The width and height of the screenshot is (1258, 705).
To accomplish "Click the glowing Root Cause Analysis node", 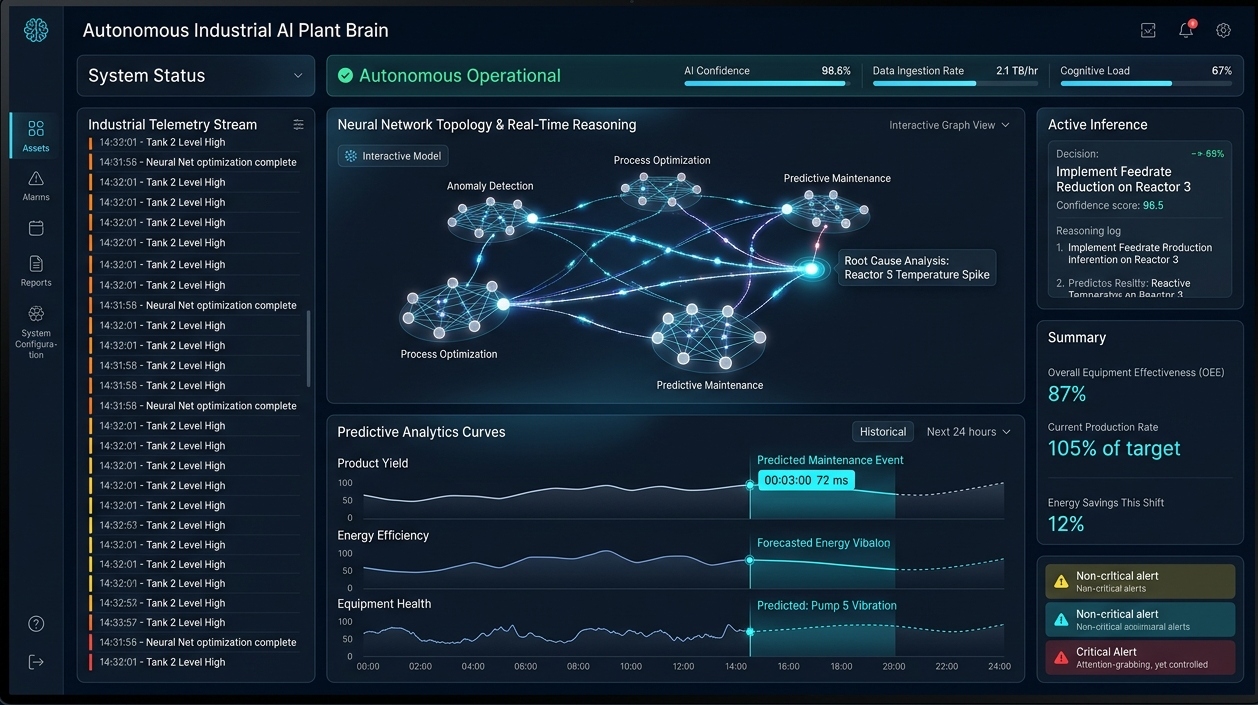I will click(812, 269).
